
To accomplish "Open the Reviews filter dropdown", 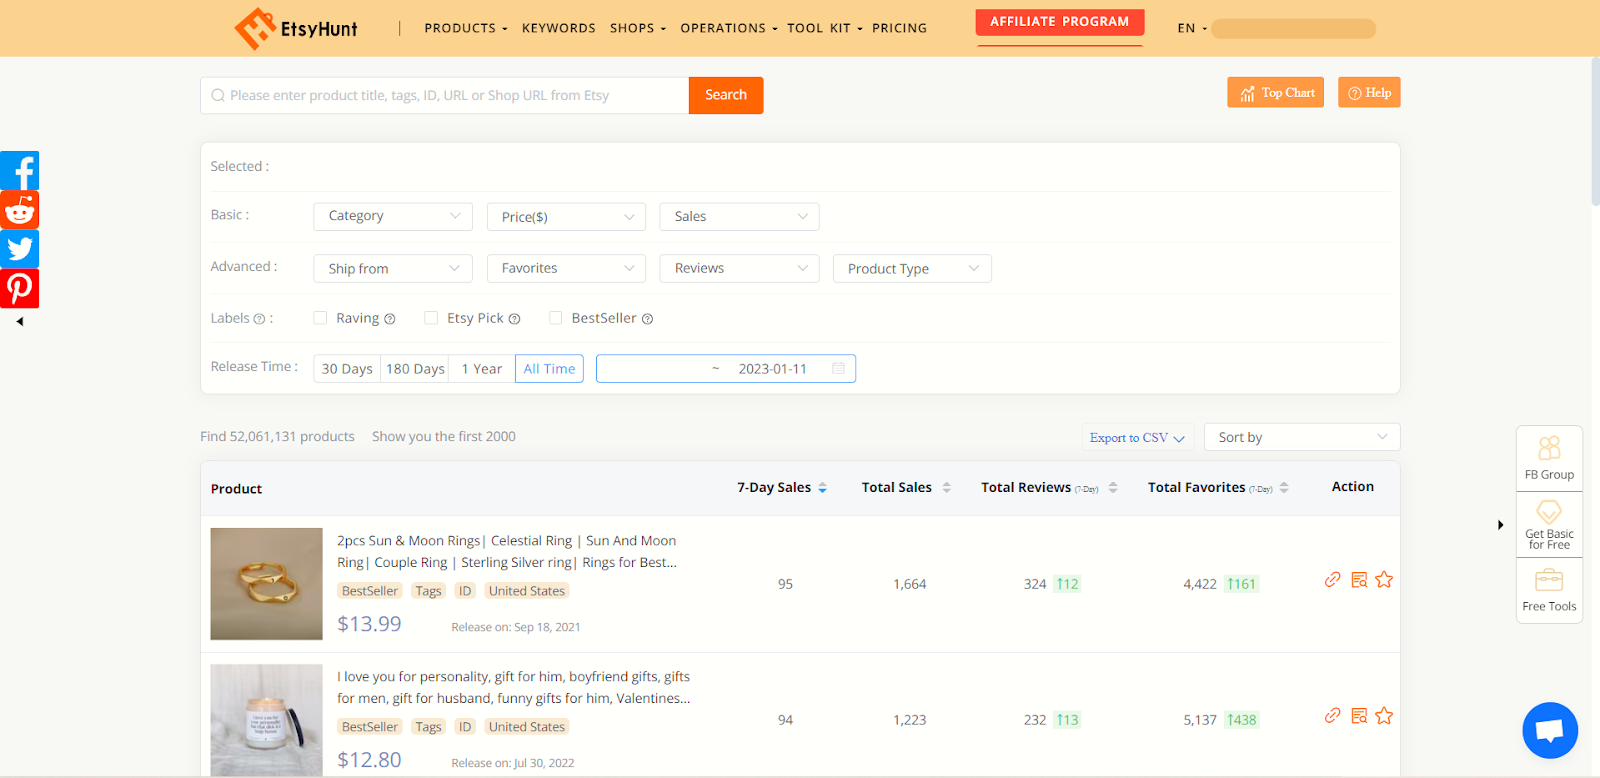I will pos(740,268).
